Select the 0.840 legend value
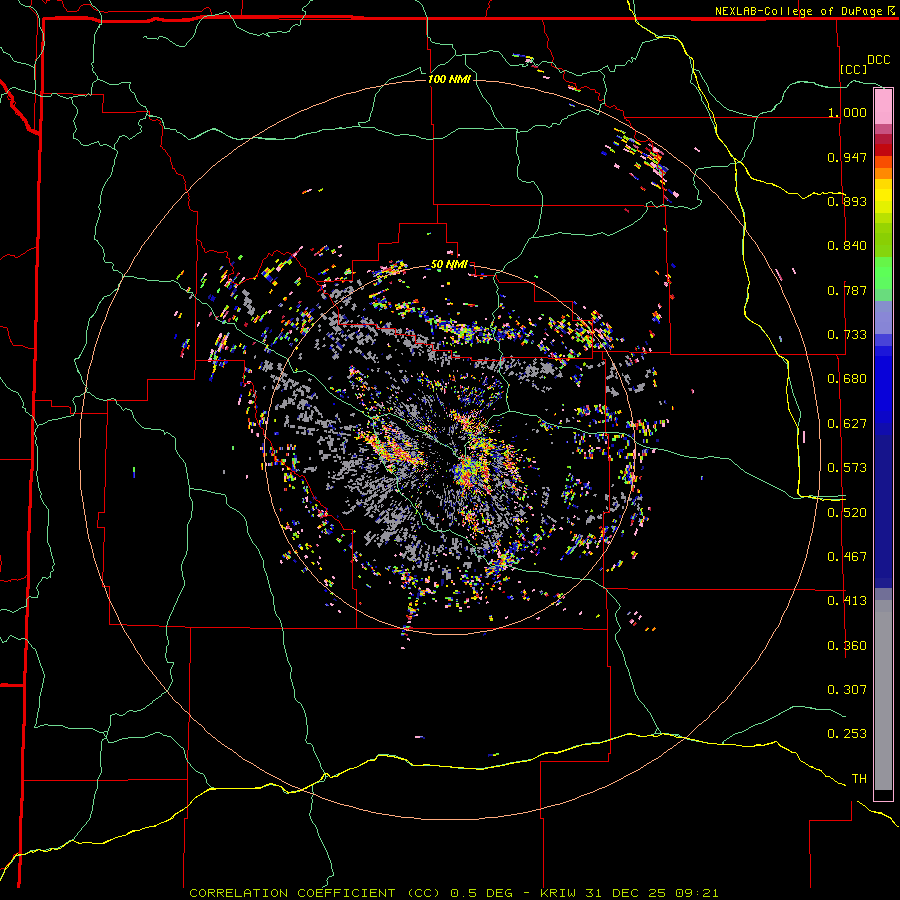900x900 pixels. [x=847, y=246]
